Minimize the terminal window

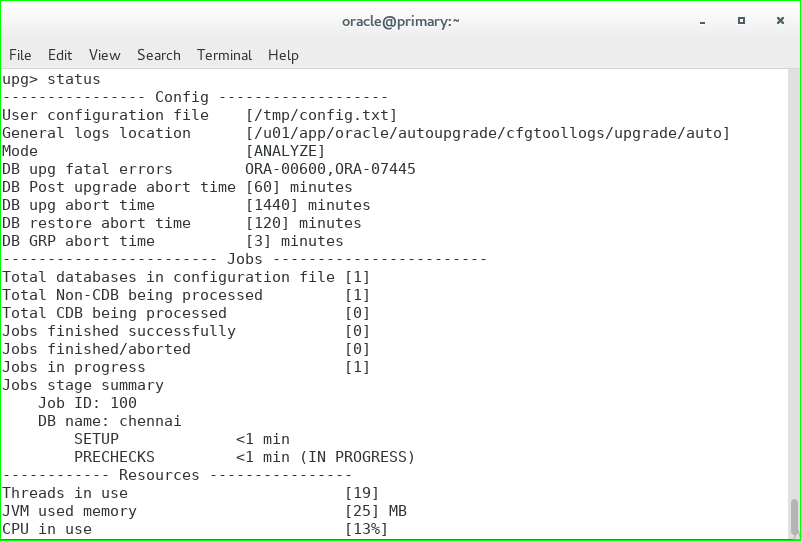tap(706, 20)
